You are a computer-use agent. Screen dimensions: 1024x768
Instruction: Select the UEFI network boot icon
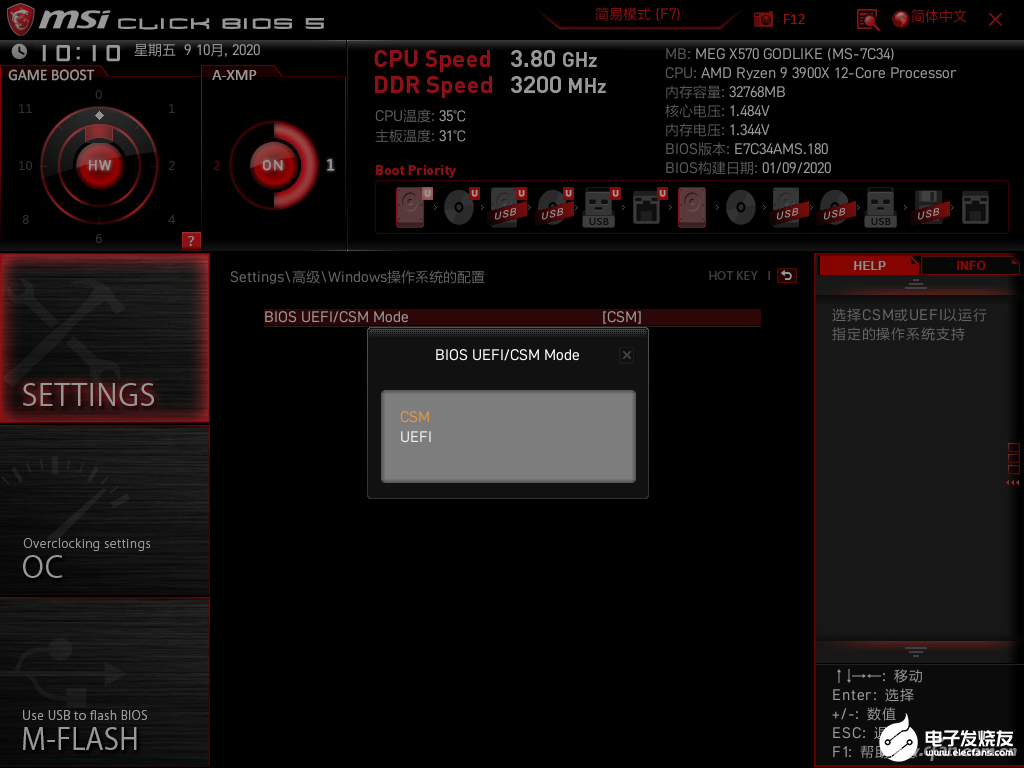[648, 207]
